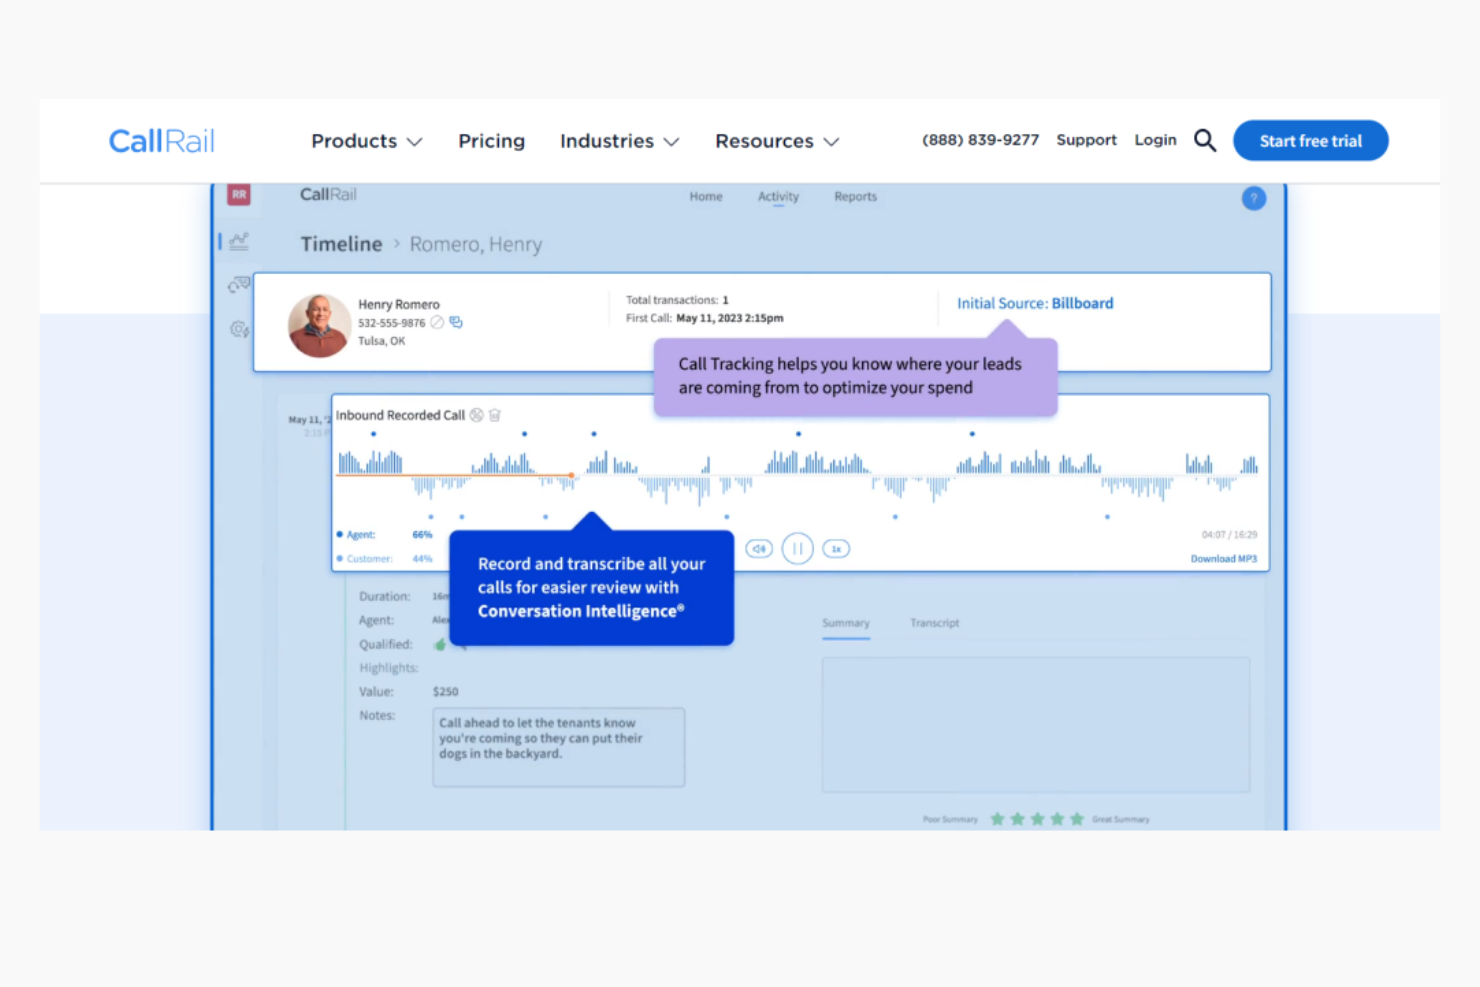Viewport: 1480px width, 987px height.
Task: Open the site search magnifier icon
Action: [x=1205, y=141]
